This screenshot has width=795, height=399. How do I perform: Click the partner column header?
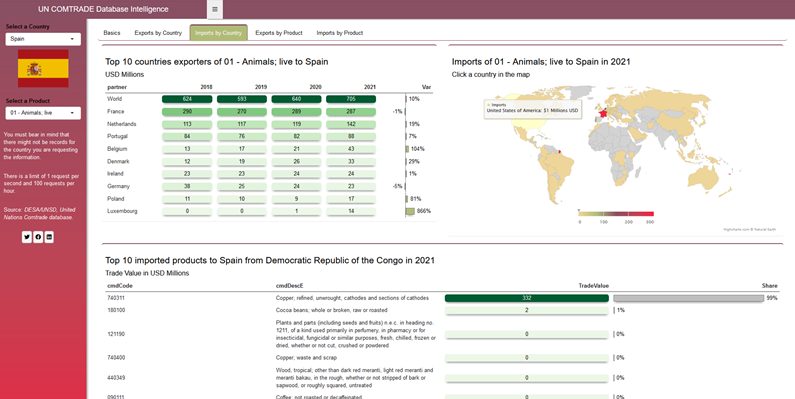pos(117,87)
